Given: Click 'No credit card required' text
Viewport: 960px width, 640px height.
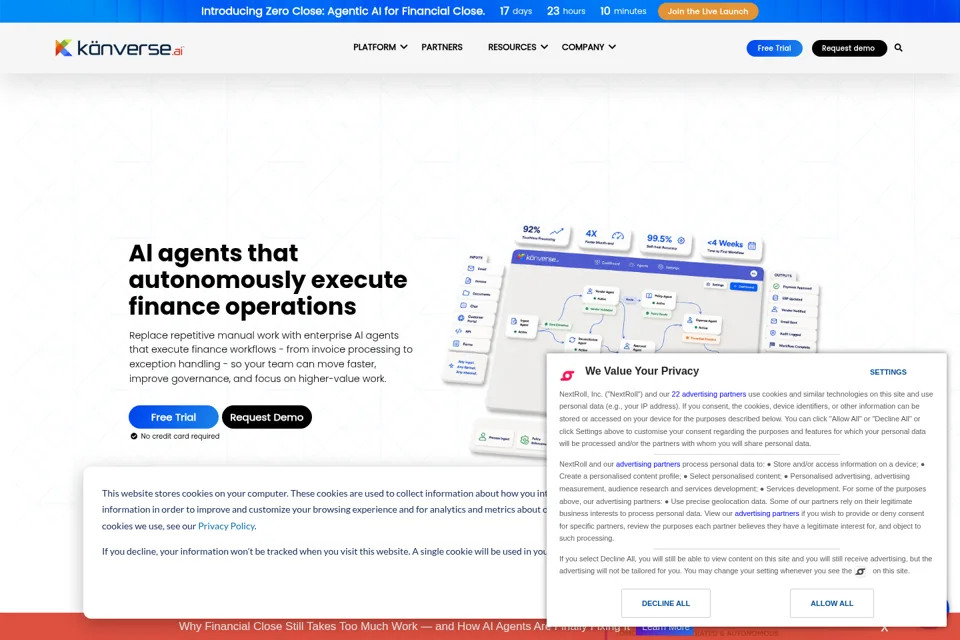Looking at the screenshot, I should [179, 437].
